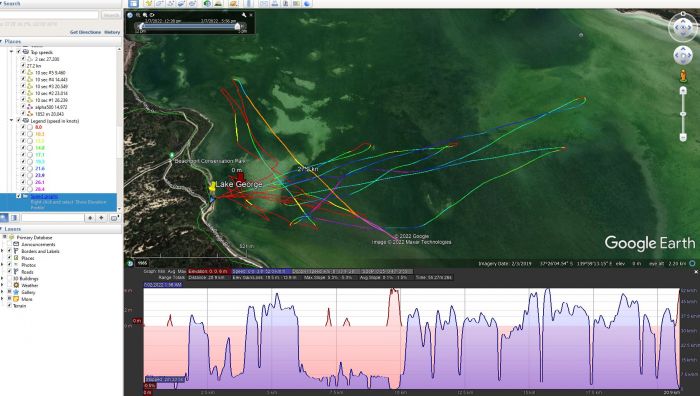Click the look-around compass control
The image size is (700, 396).
click(x=683, y=28)
